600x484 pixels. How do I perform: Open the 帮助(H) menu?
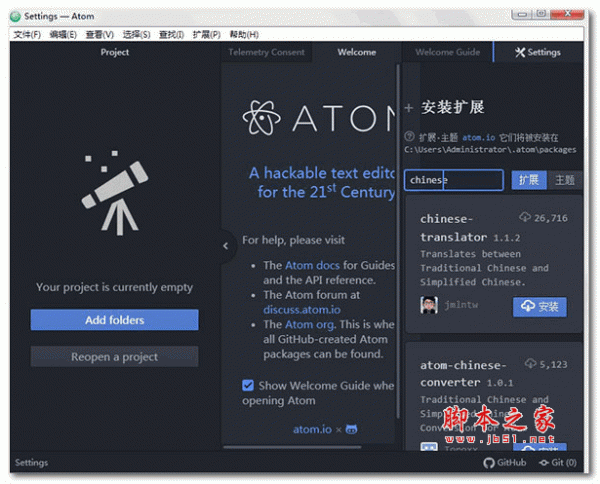(x=244, y=35)
